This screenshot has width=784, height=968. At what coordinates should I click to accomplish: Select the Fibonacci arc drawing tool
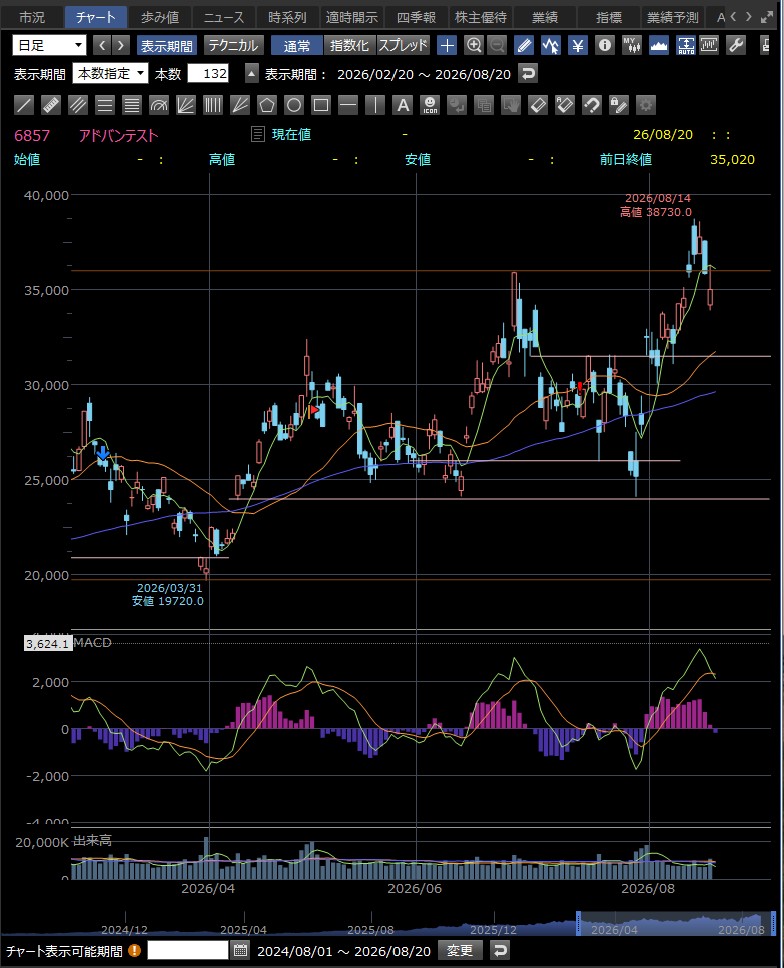159,106
